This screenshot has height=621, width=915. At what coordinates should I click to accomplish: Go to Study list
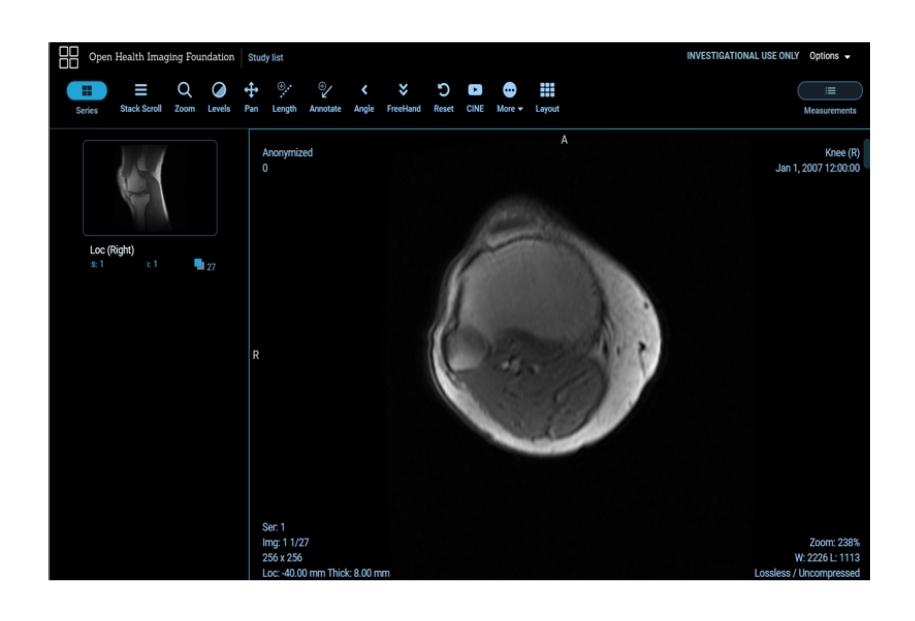(266, 57)
